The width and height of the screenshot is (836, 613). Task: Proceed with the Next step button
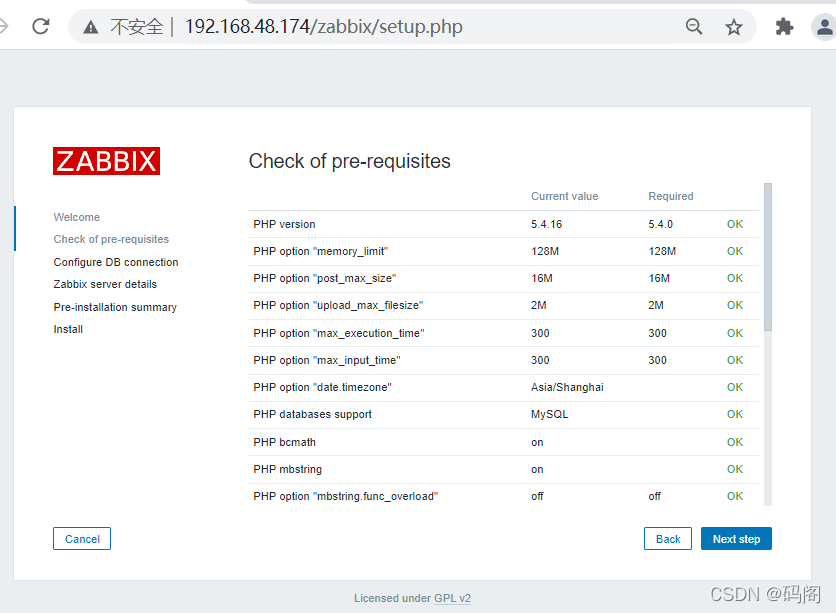pyautogui.click(x=736, y=538)
